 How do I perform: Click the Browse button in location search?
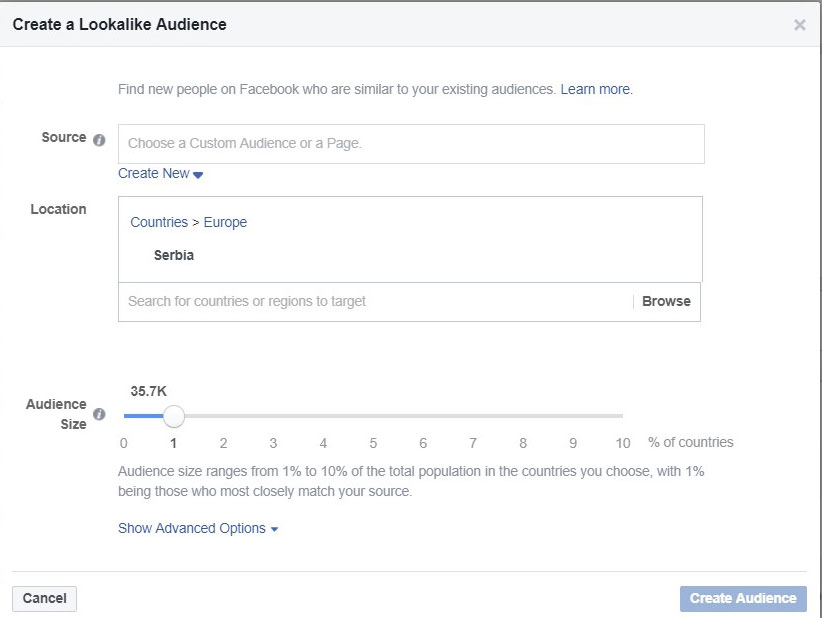(x=666, y=301)
